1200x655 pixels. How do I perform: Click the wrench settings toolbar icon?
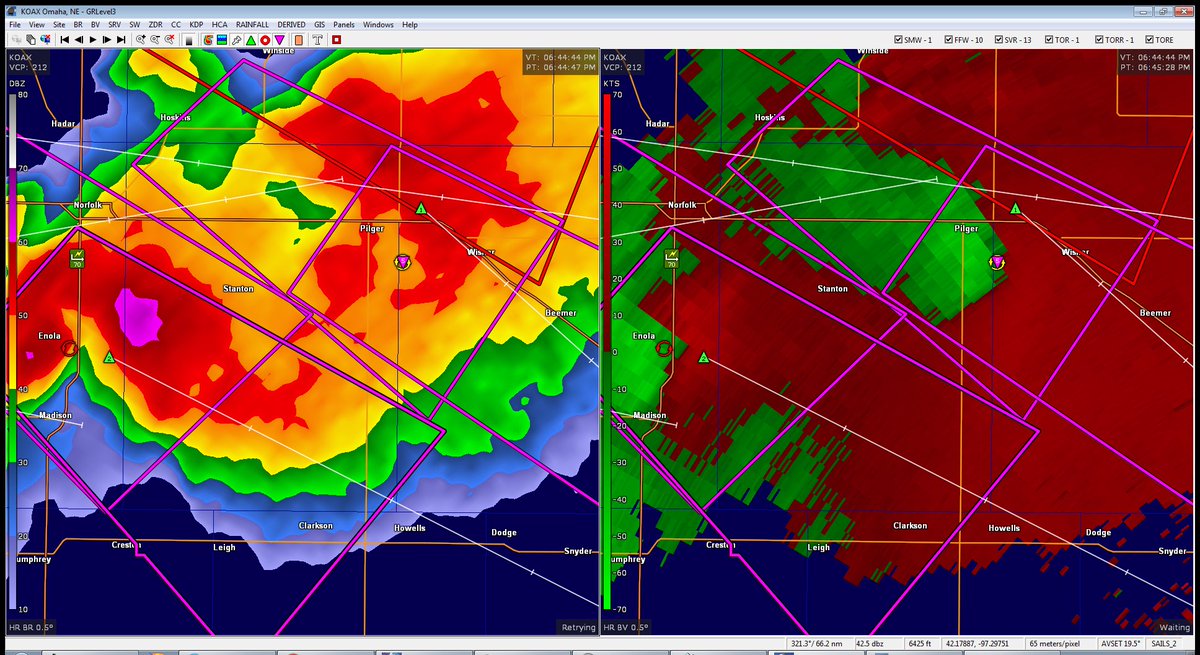236,40
